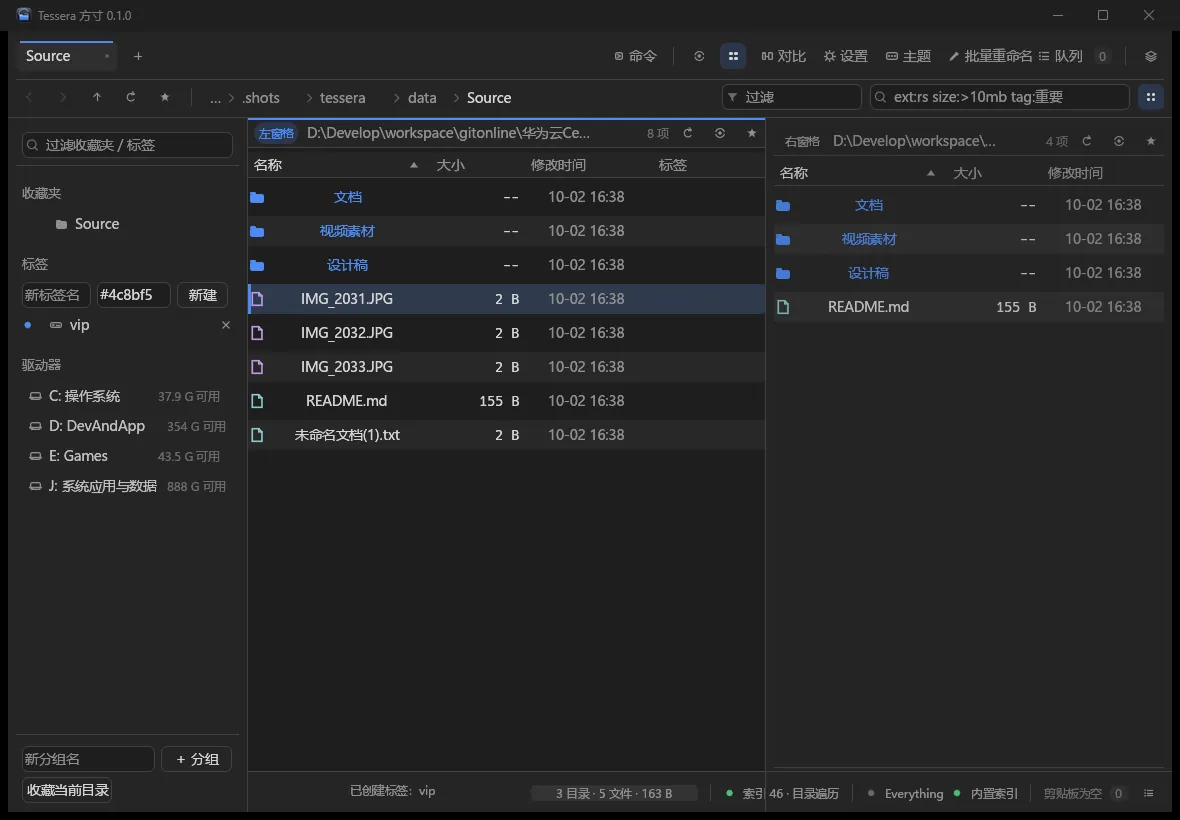The height and width of the screenshot is (820, 1180).
Task: Go back with the left arrow navigation button
Action: click(29, 97)
